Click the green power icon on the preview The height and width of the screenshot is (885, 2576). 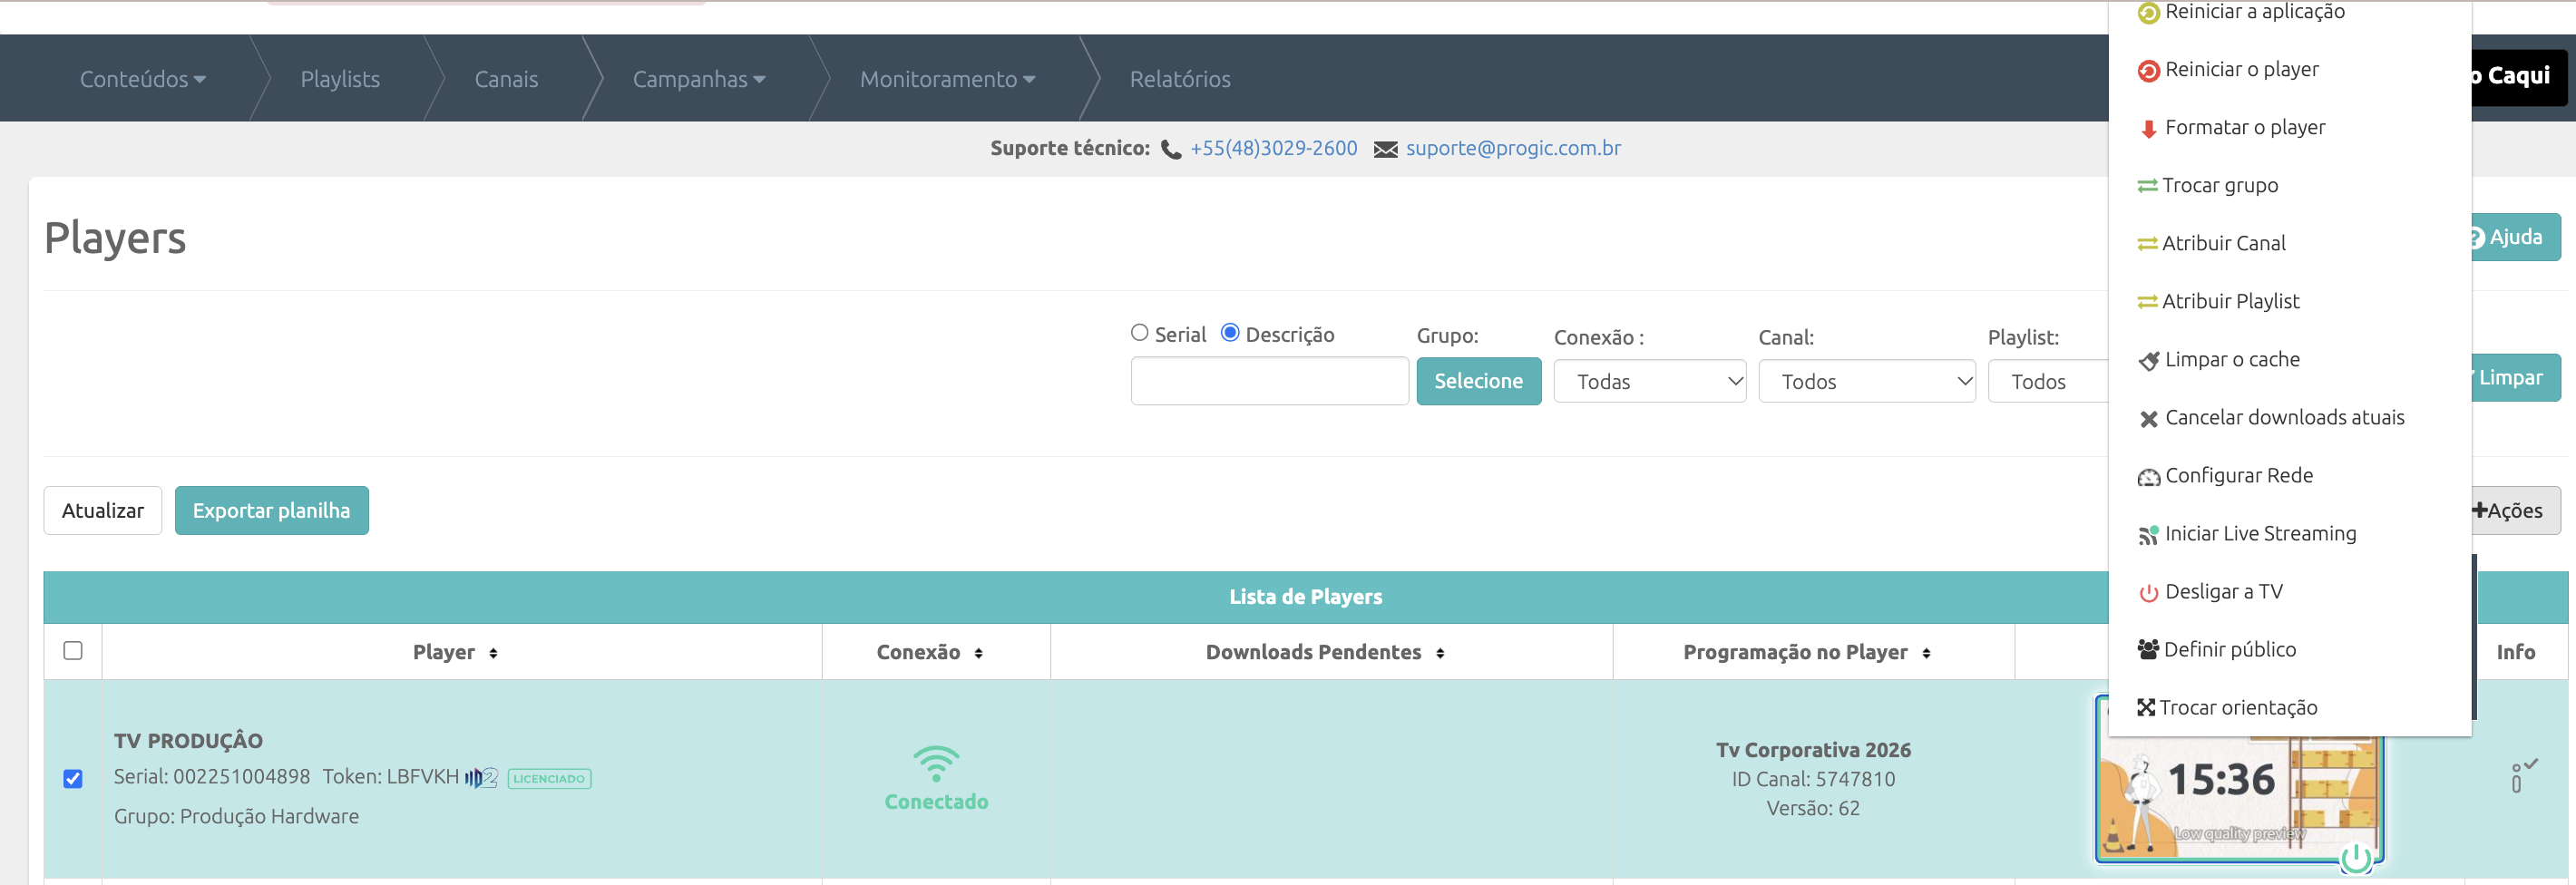(x=2357, y=857)
